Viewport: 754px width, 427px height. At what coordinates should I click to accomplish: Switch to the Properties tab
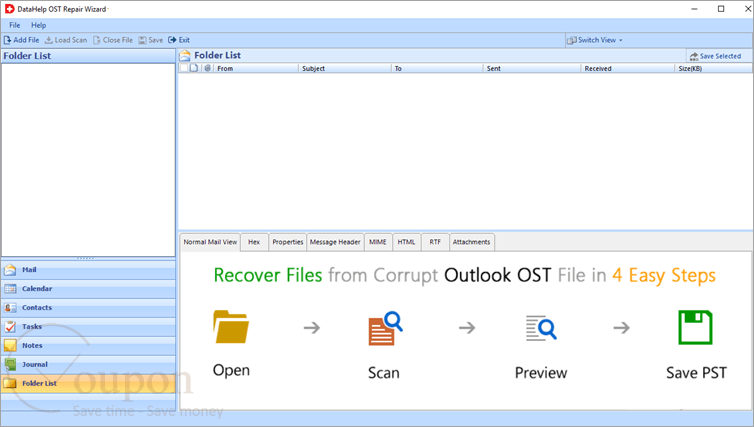click(x=288, y=242)
